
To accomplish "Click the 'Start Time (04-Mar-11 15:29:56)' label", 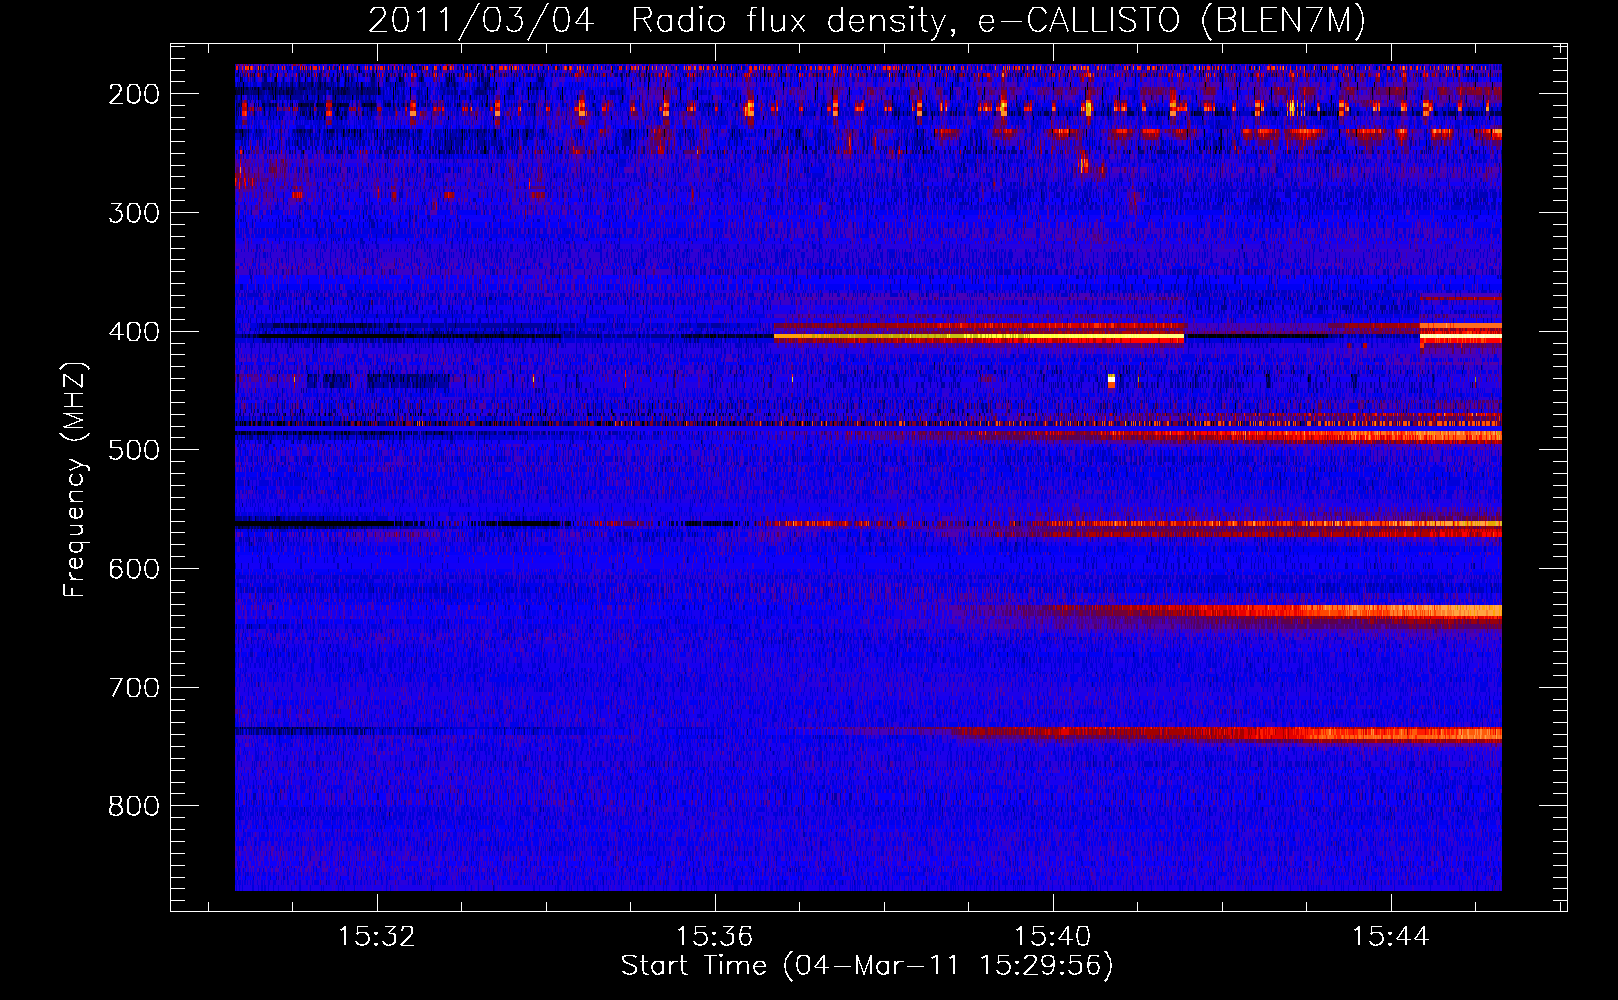I will click(867, 966).
